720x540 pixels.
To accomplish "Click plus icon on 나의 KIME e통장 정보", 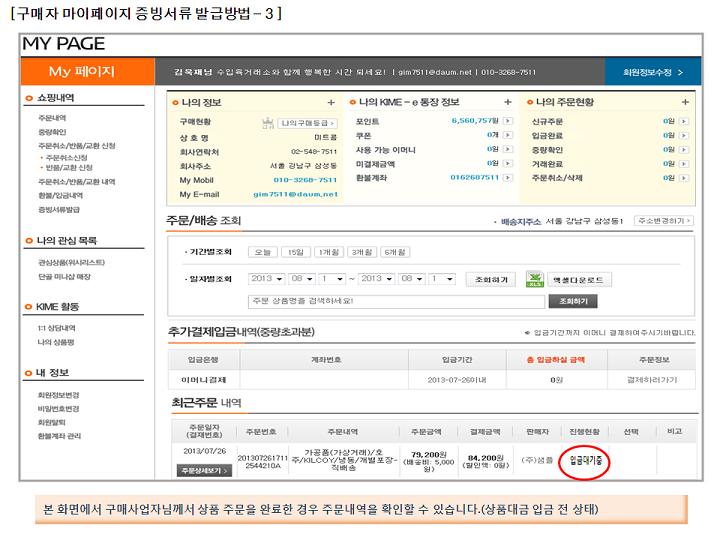I will coord(508,102).
